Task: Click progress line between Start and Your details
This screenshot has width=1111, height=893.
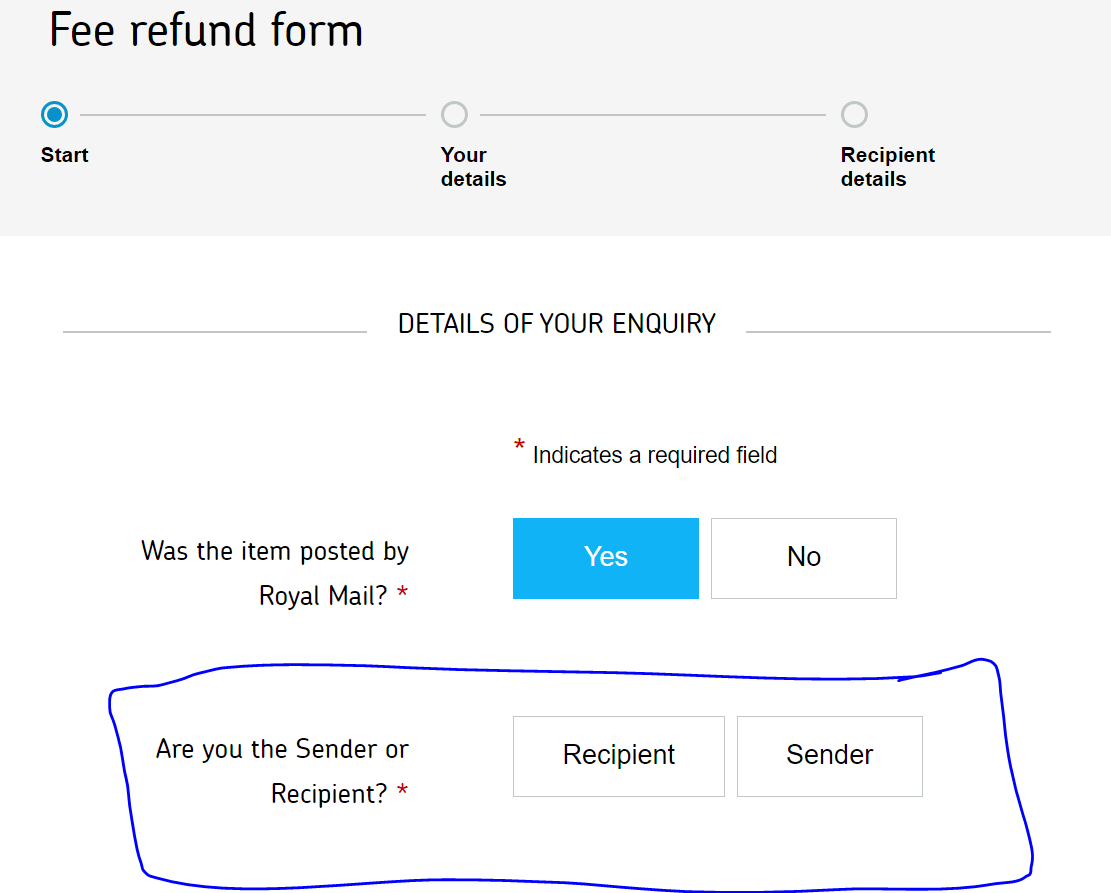Action: point(253,115)
